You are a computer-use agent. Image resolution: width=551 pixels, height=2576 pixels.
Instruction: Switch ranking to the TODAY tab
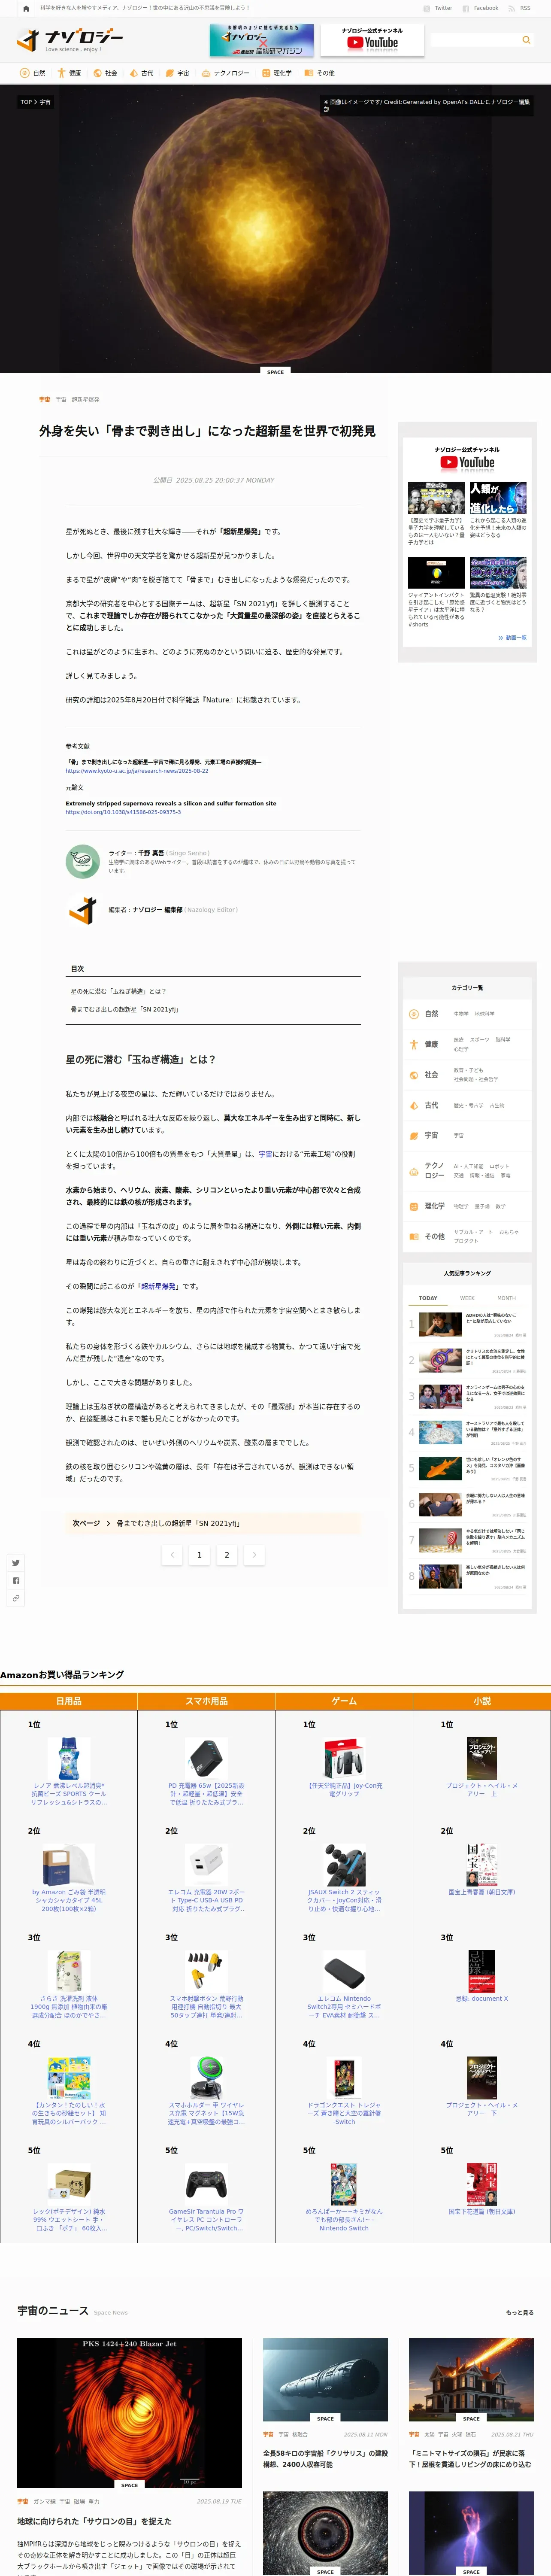[428, 1298]
